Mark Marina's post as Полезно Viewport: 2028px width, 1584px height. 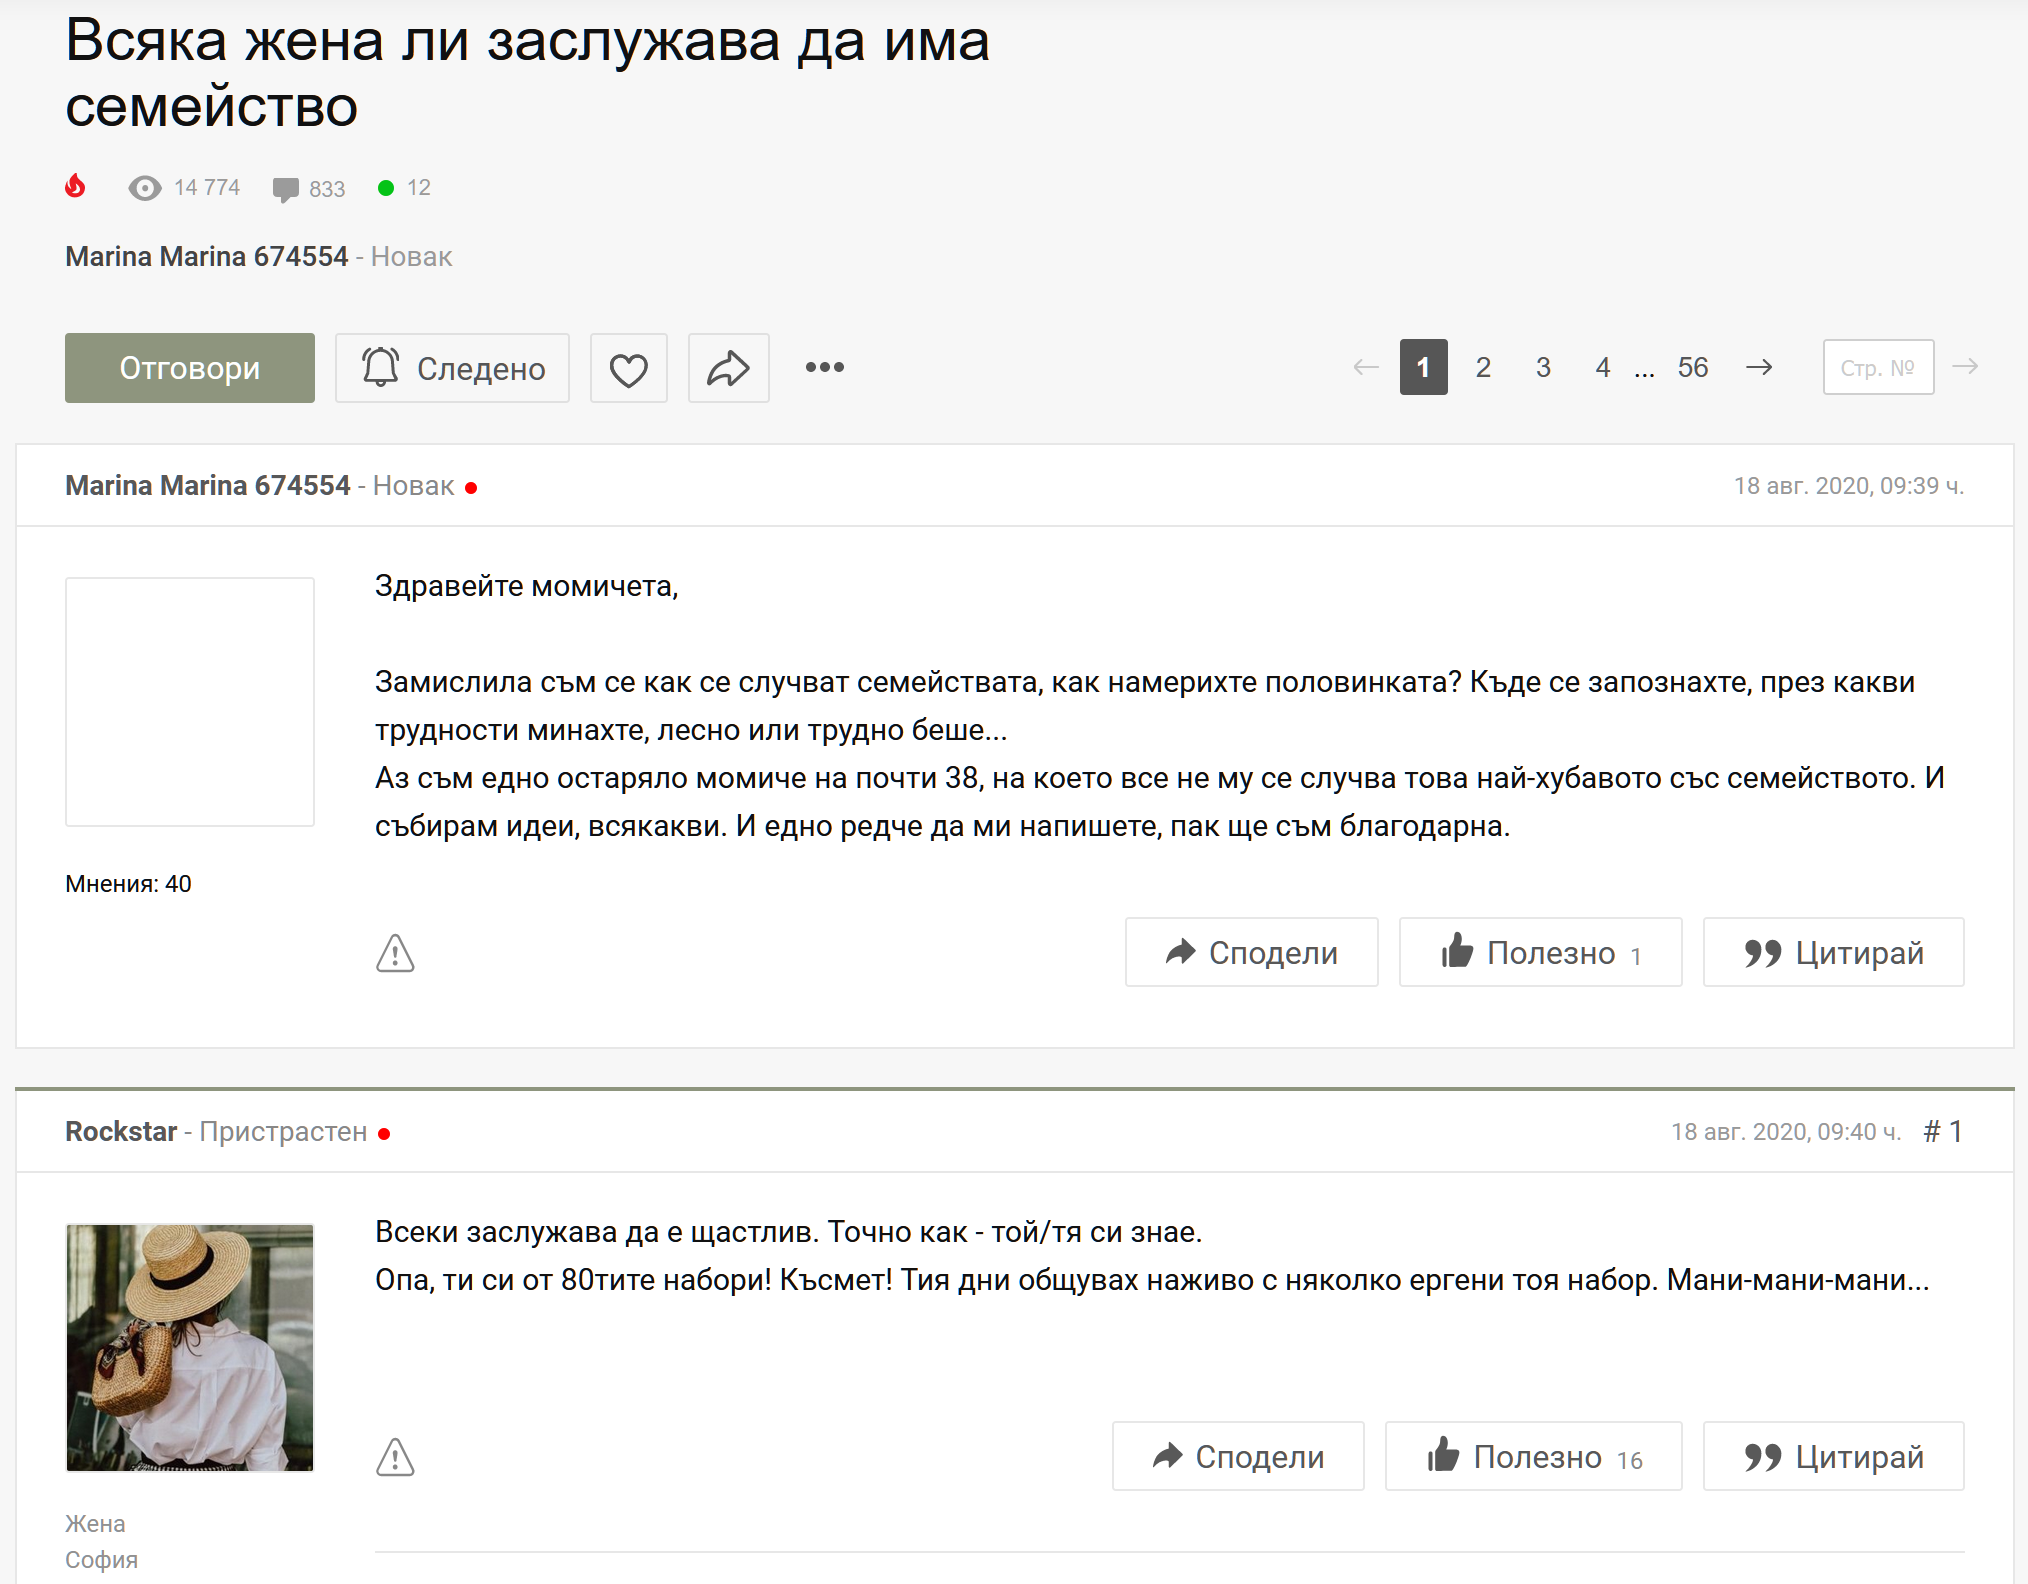[1540, 953]
